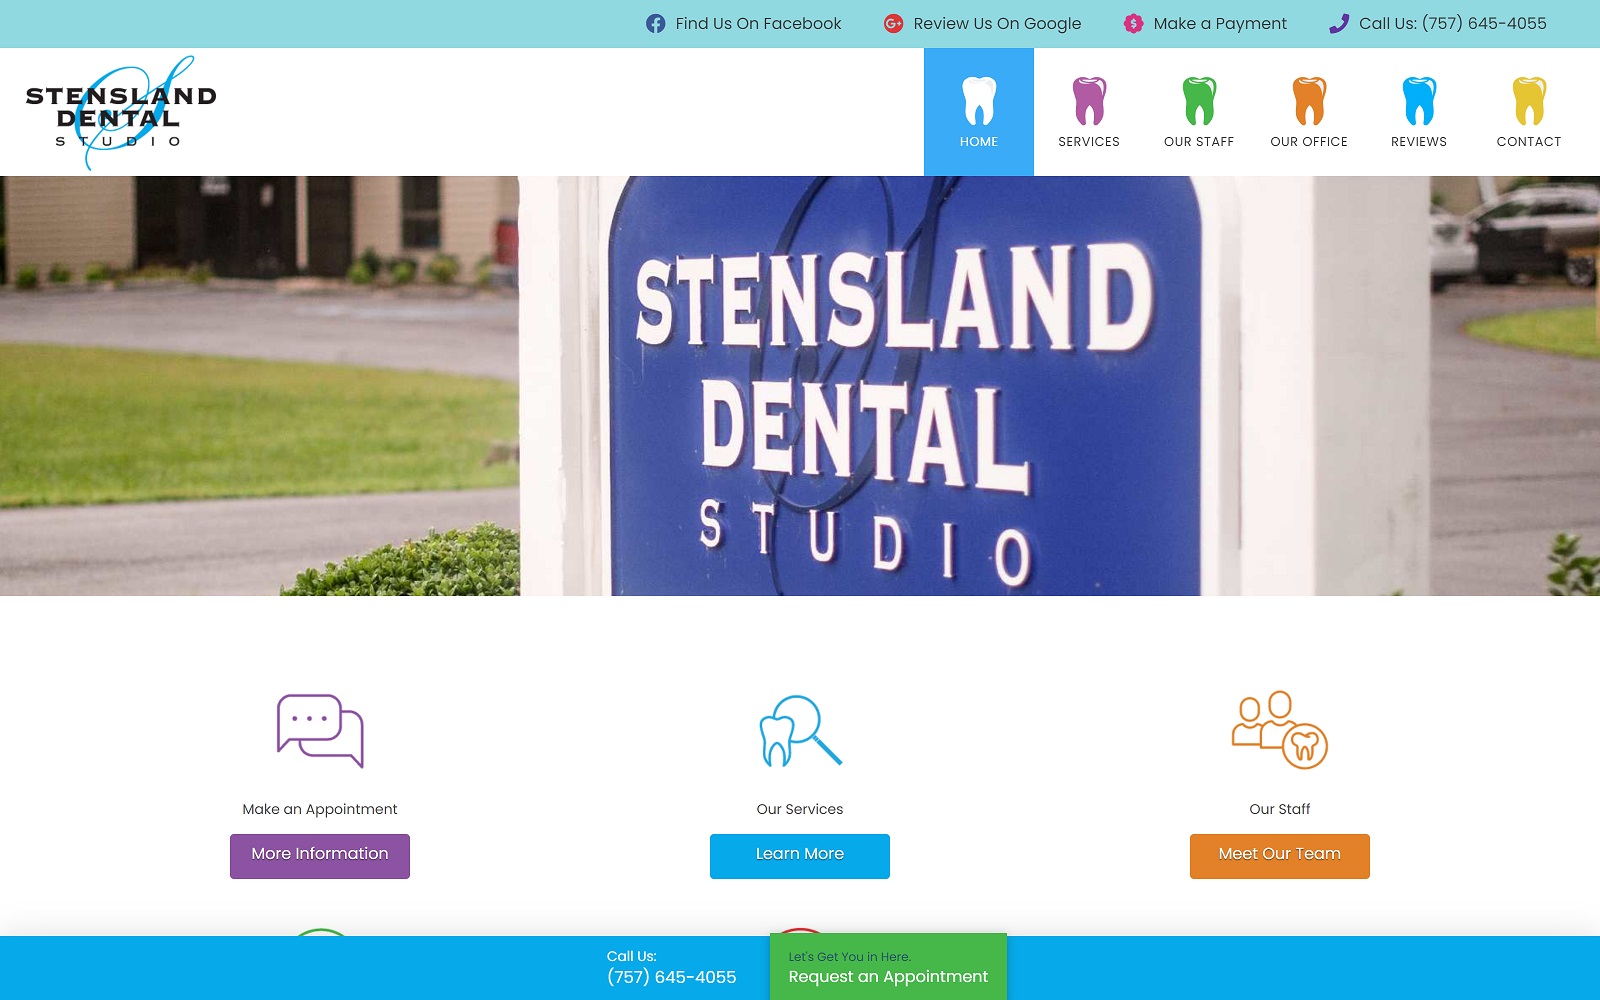Open the SERVICES menu label
This screenshot has width=1600, height=1000.
click(1089, 142)
